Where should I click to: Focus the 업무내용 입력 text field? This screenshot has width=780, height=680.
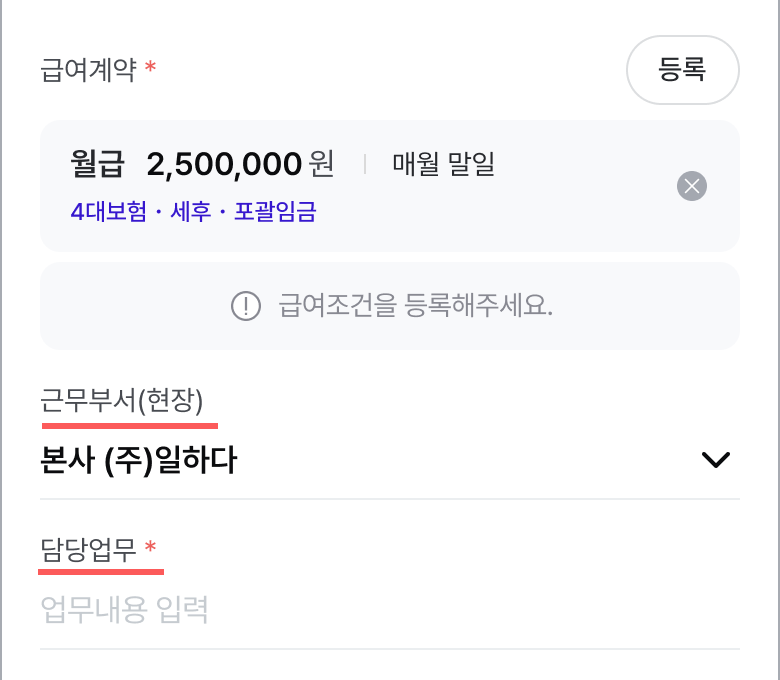[x=390, y=610]
